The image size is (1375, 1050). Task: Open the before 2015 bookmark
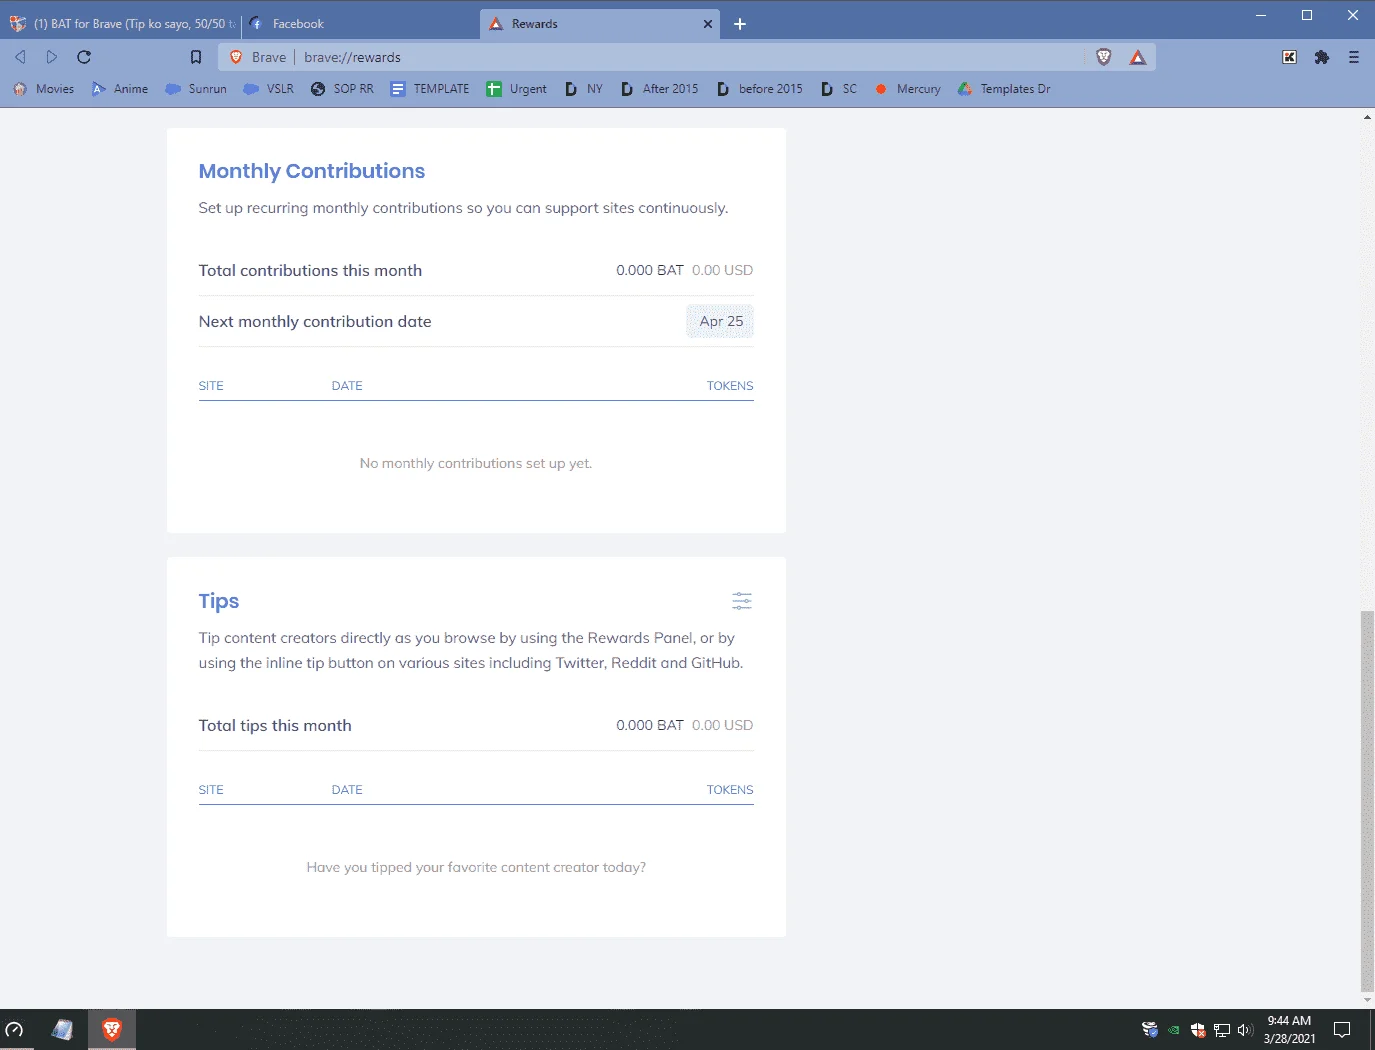point(760,89)
